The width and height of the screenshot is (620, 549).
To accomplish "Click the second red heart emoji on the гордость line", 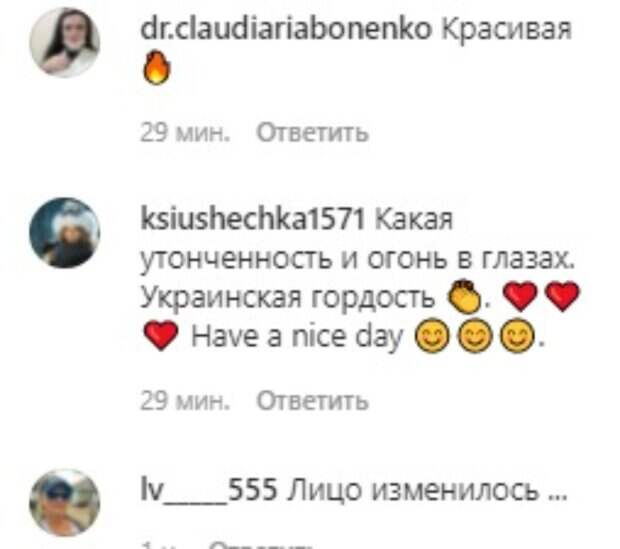I will (562, 297).
